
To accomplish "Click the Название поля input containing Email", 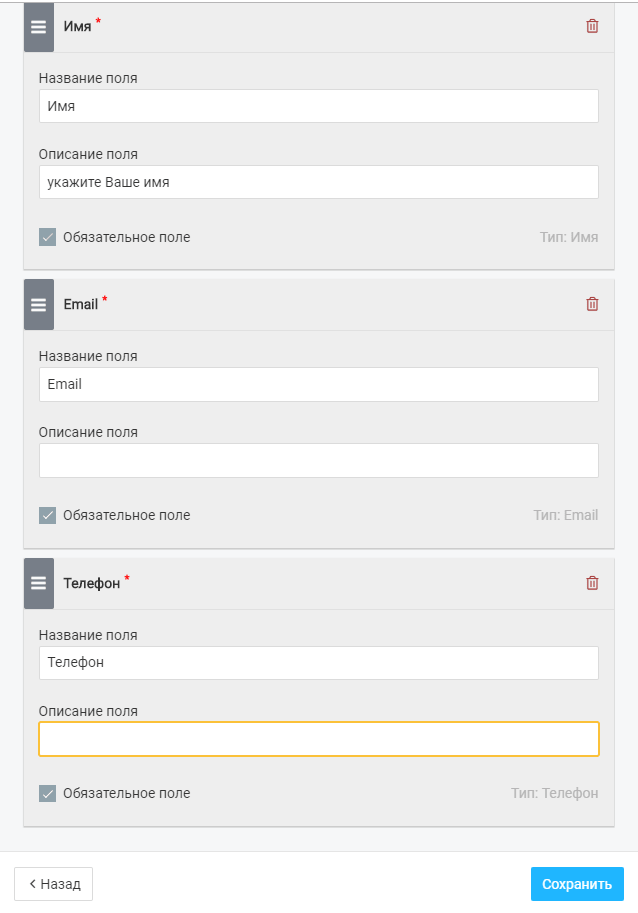I will (318, 384).
